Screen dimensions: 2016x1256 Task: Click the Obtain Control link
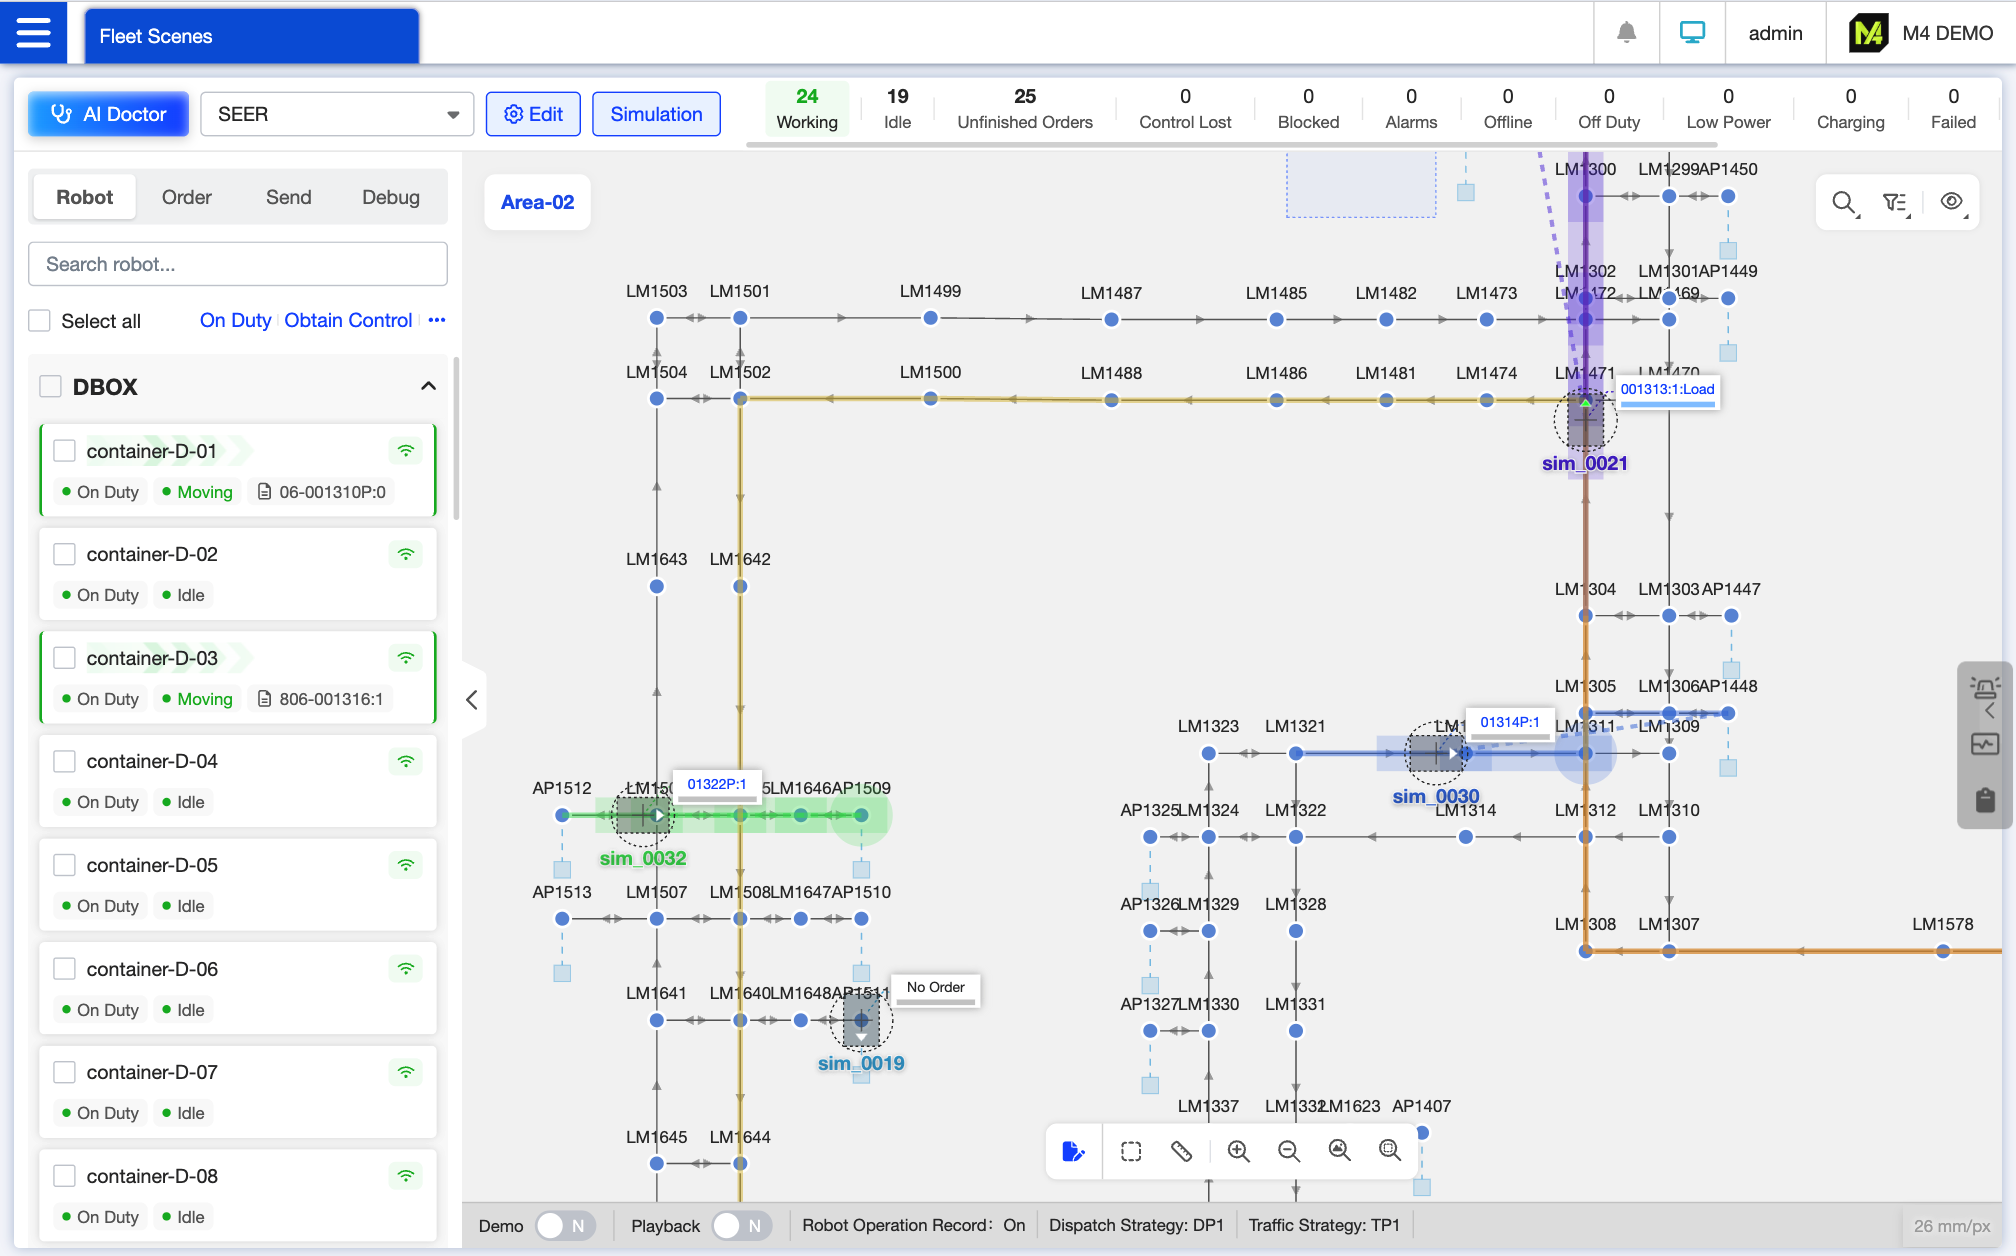click(348, 320)
